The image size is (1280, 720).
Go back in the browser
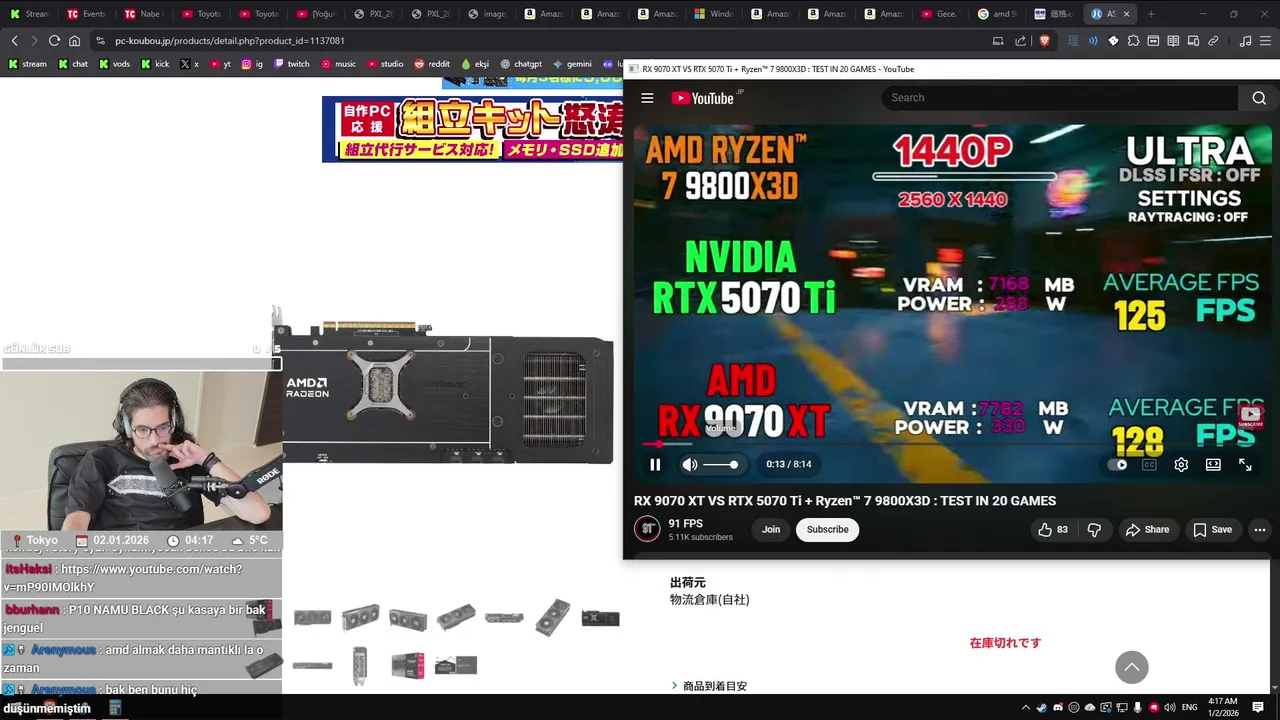14,41
